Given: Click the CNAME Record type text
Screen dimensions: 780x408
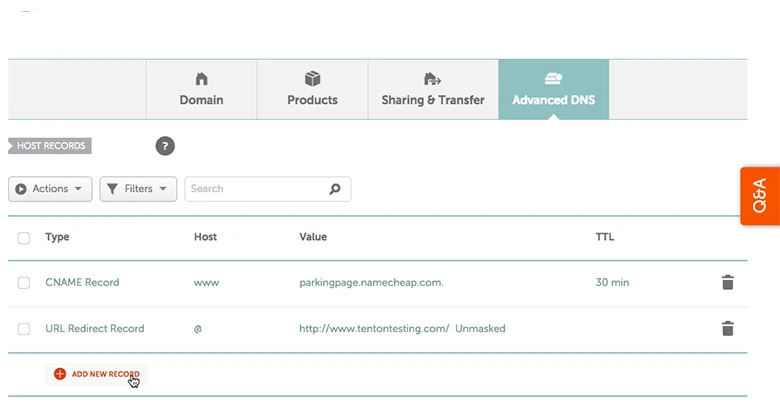Looking at the screenshot, I should click(82, 282).
